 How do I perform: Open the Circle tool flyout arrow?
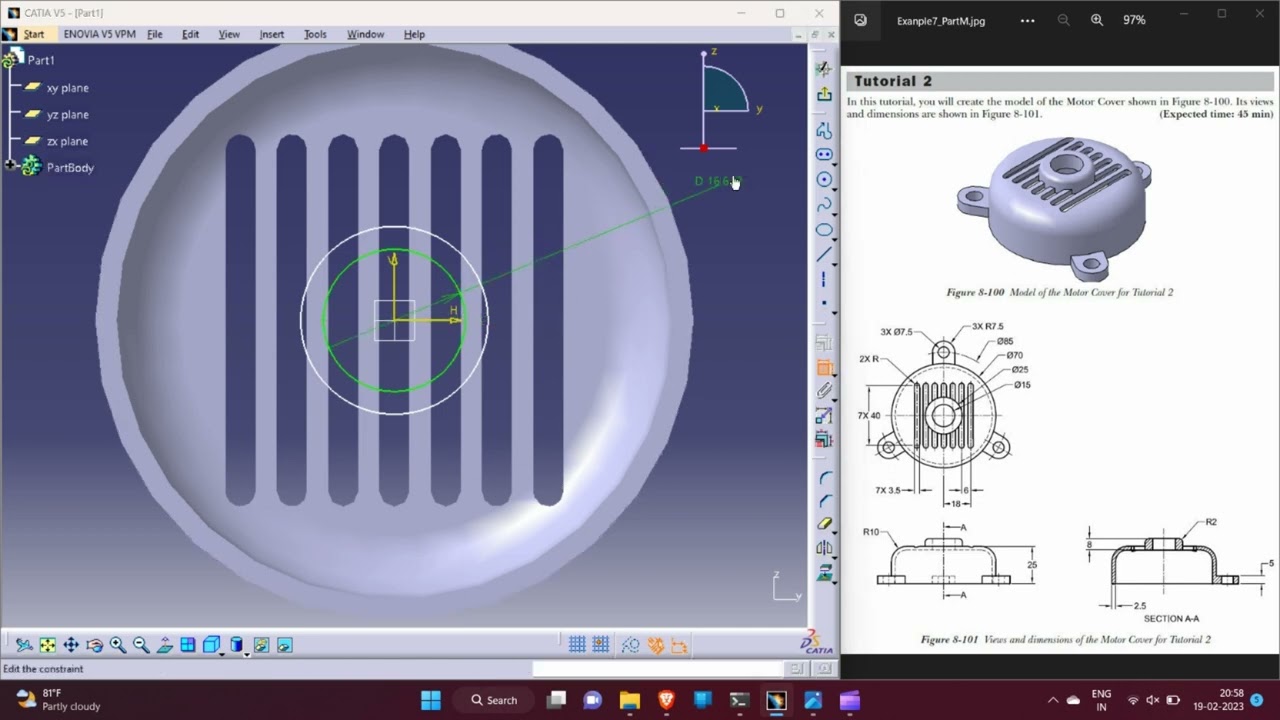[x=835, y=188]
